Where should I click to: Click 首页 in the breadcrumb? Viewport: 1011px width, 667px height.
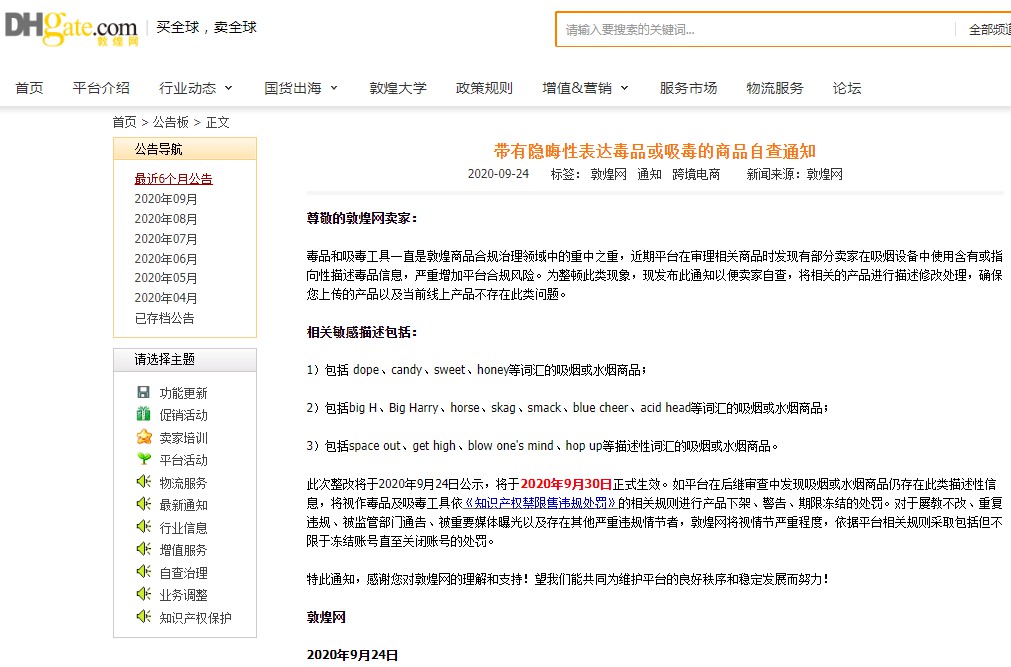click(124, 122)
